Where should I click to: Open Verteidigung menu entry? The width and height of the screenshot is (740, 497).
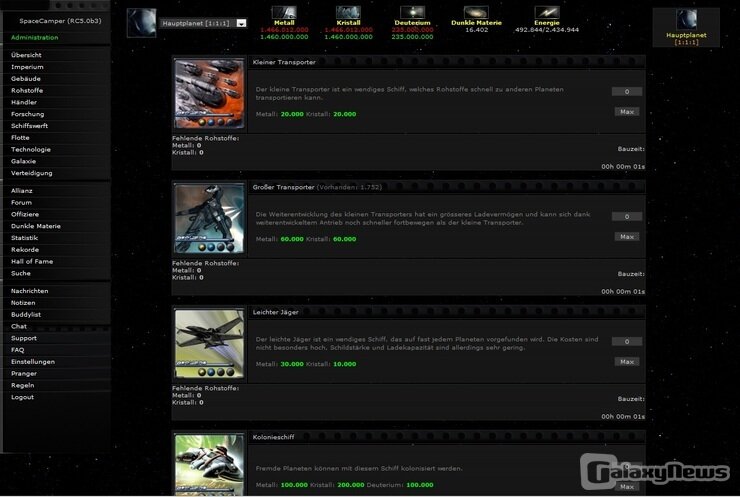click(x=32, y=173)
